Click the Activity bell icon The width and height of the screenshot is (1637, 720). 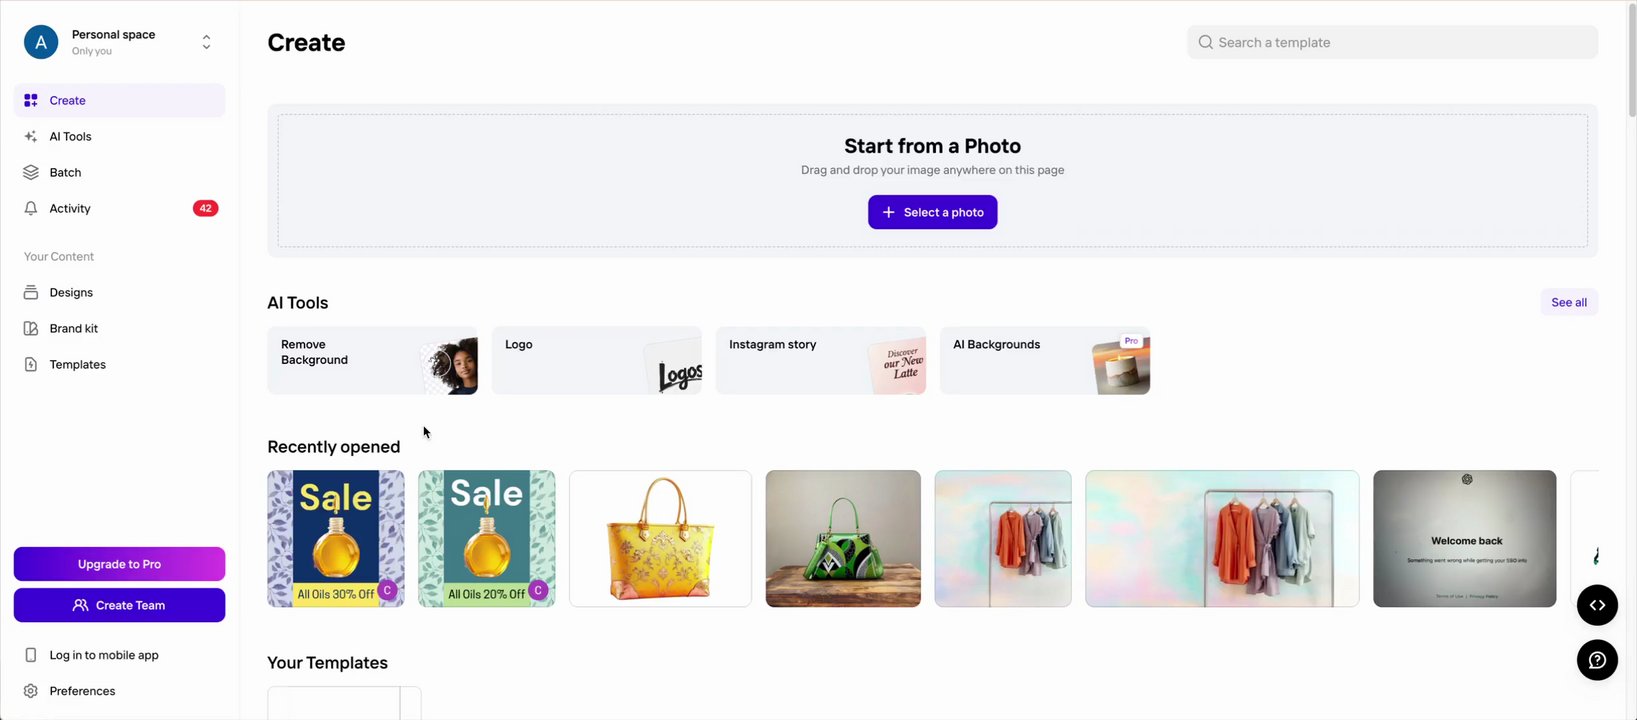[31, 208]
